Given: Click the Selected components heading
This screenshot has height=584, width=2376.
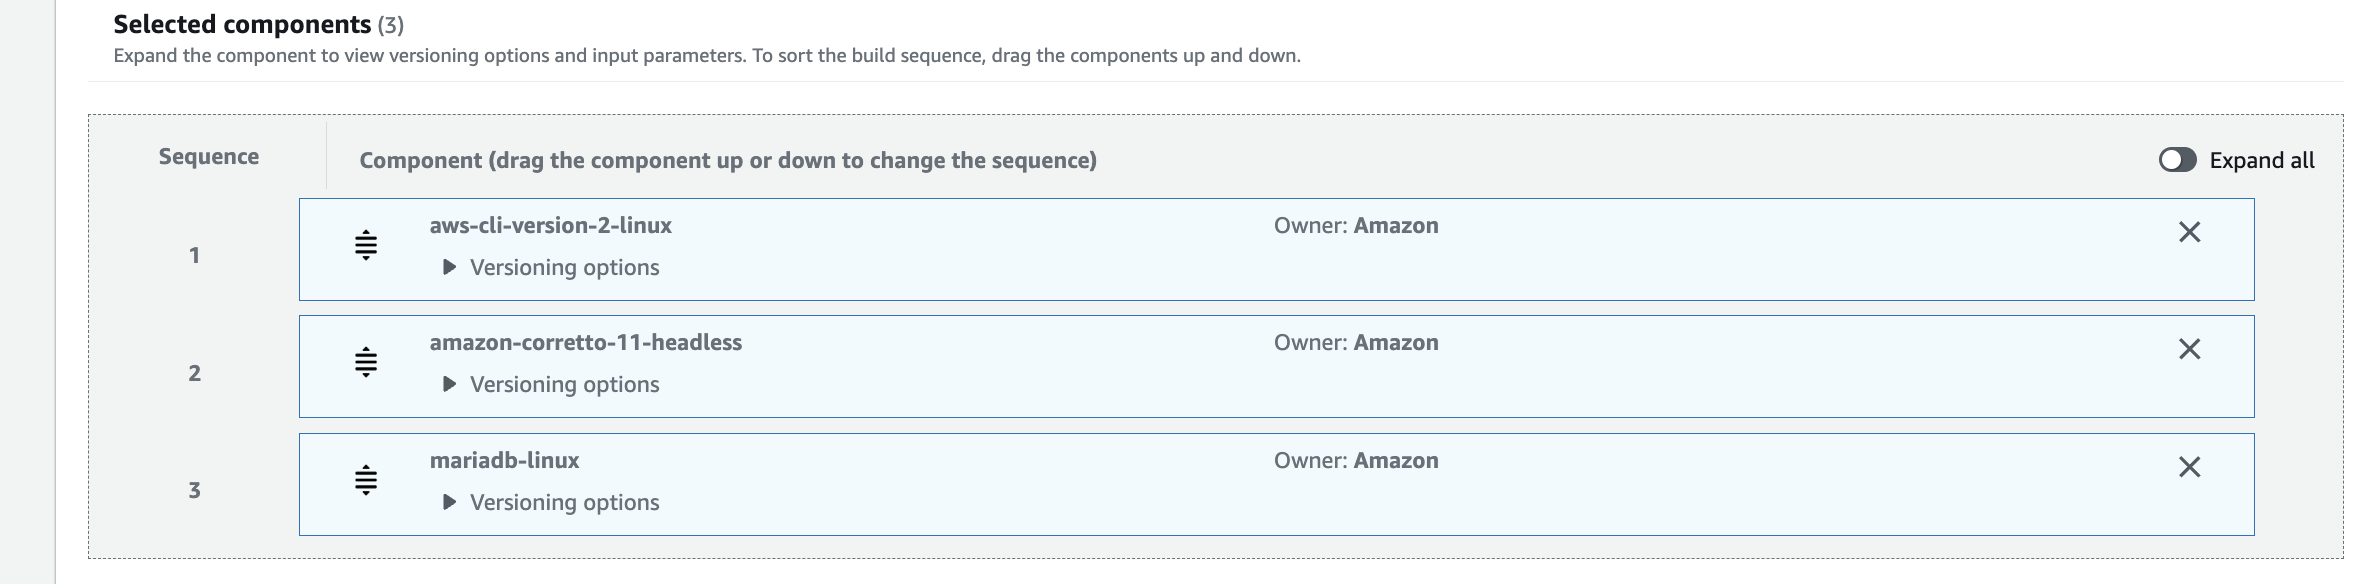Looking at the screenshot, I should pos(242,24).
